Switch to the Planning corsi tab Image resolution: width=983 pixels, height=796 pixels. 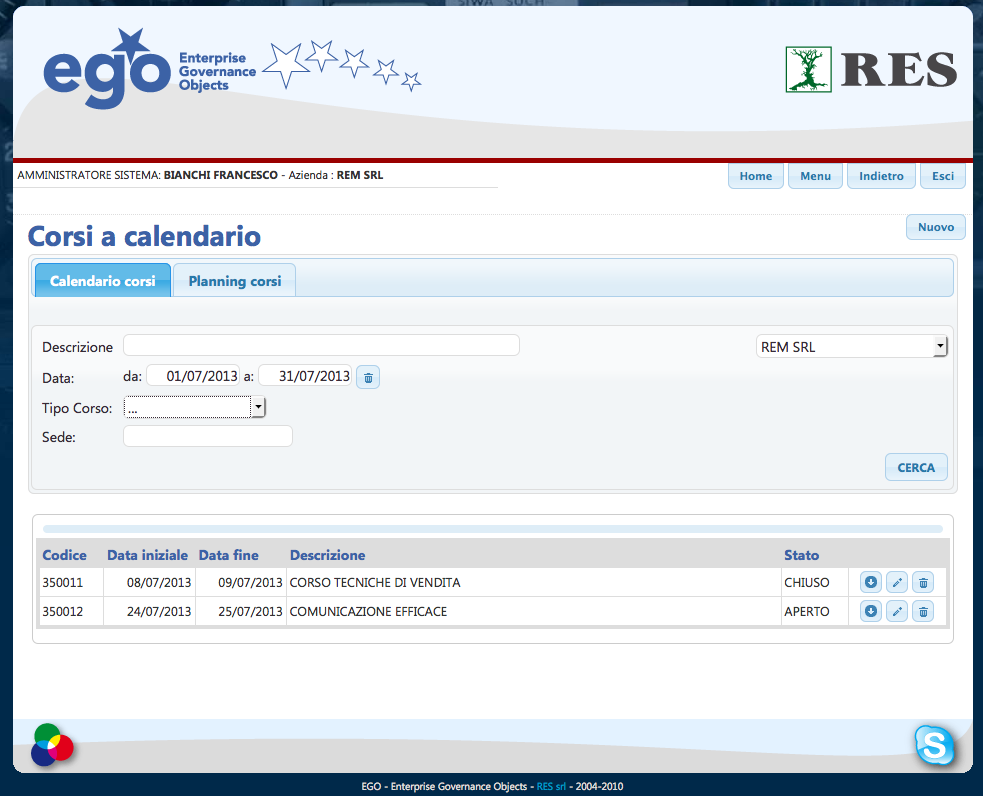234,281
